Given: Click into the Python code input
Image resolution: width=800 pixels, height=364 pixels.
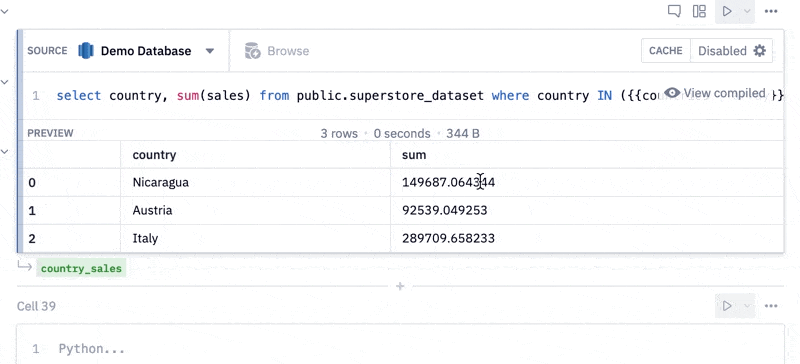Looking at the screenshot, I should [401, 349].
